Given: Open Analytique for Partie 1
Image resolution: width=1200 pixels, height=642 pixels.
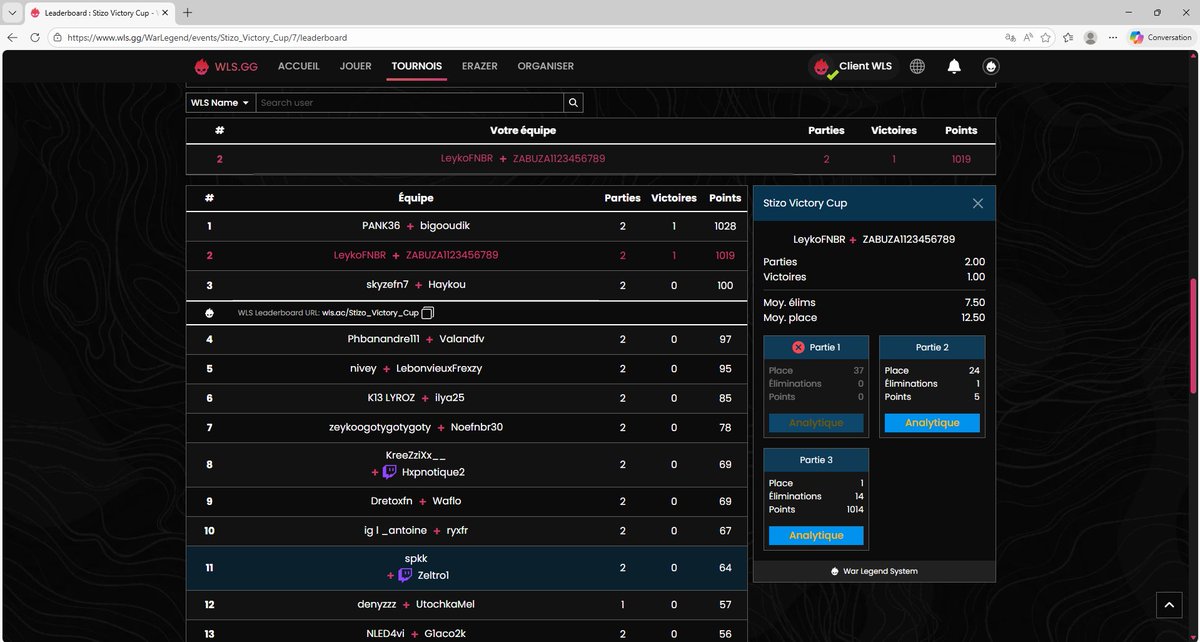Looking at the screenshot, I should [816, 423].
